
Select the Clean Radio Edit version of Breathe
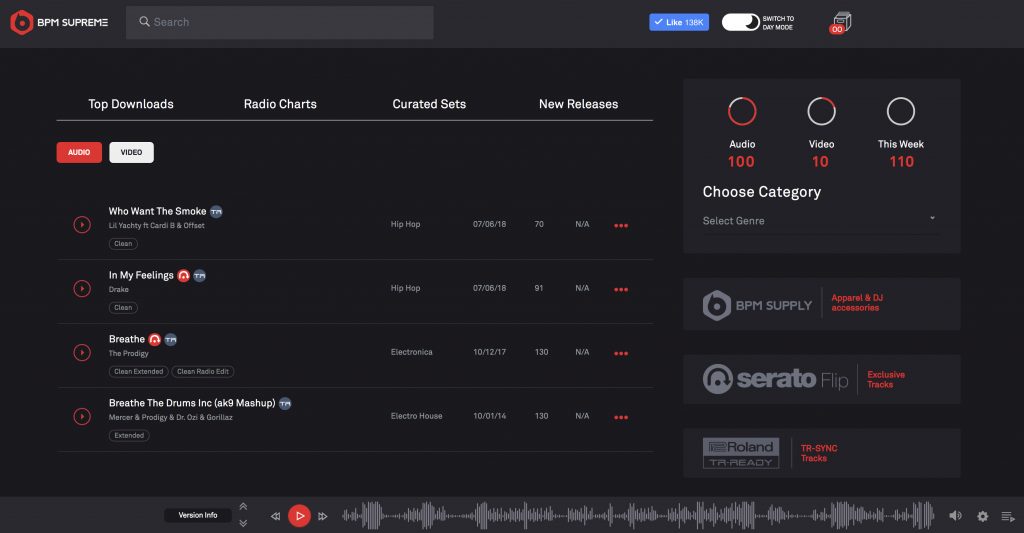pos(203,372)
